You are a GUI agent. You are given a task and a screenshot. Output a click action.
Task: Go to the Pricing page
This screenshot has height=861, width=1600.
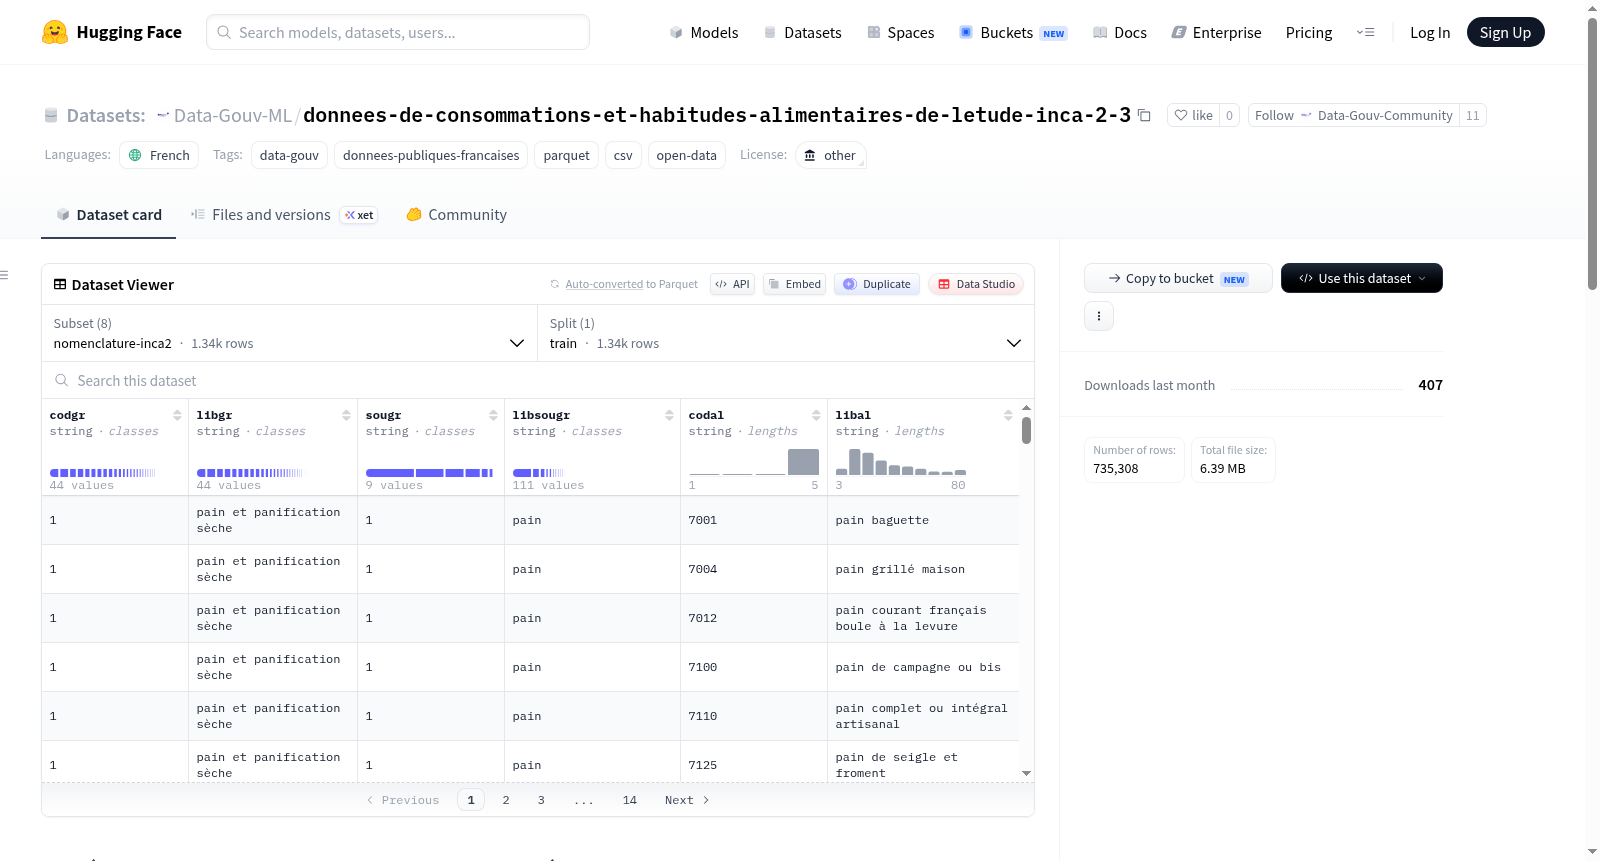pyautogui.click(x=1309, y=33)
